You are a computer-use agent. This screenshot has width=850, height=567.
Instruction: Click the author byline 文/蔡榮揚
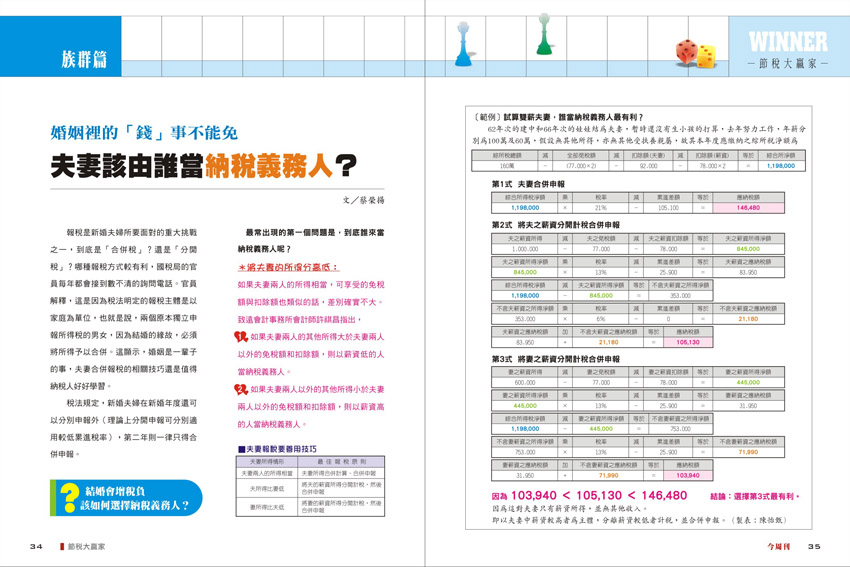(x=363, y=200)
